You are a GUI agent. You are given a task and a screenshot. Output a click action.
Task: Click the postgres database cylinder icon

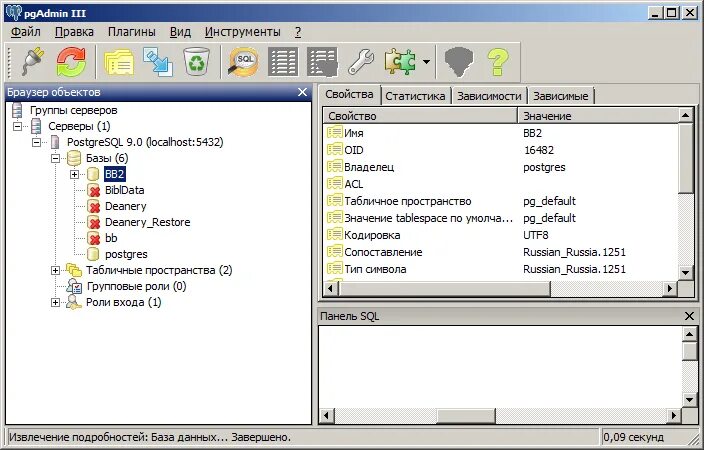[x=93, y=254]
